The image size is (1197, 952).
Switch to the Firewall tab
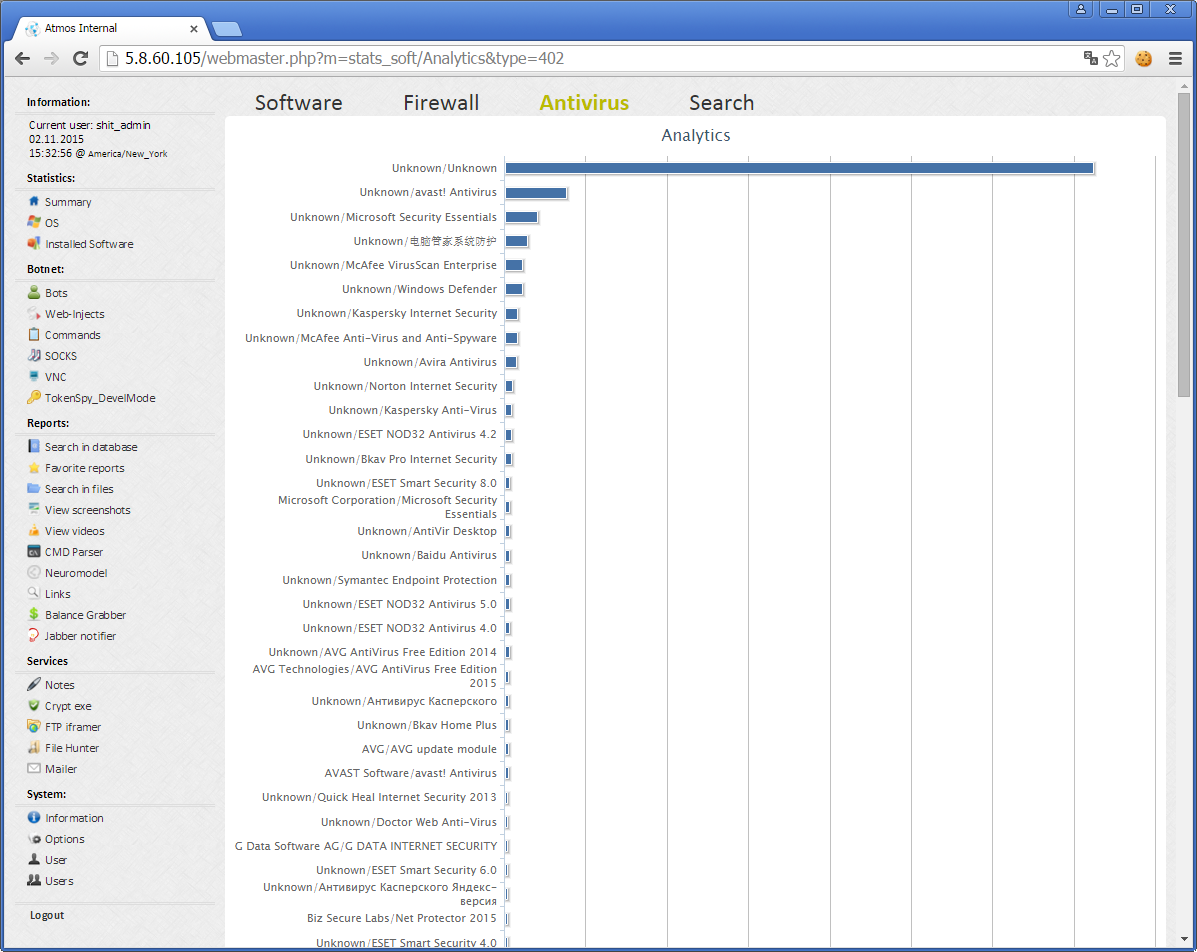coord(441,102)
